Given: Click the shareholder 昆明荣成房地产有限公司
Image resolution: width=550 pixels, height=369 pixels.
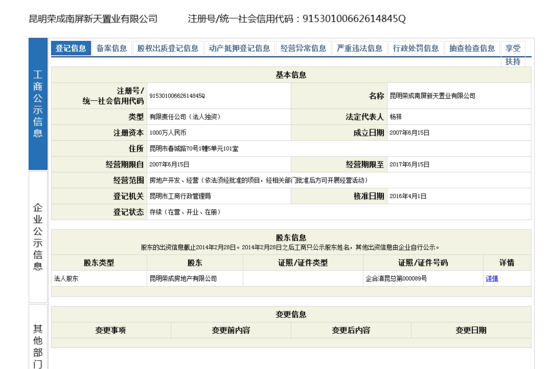Looking at the screenshot, I should (x=183, y=279).
